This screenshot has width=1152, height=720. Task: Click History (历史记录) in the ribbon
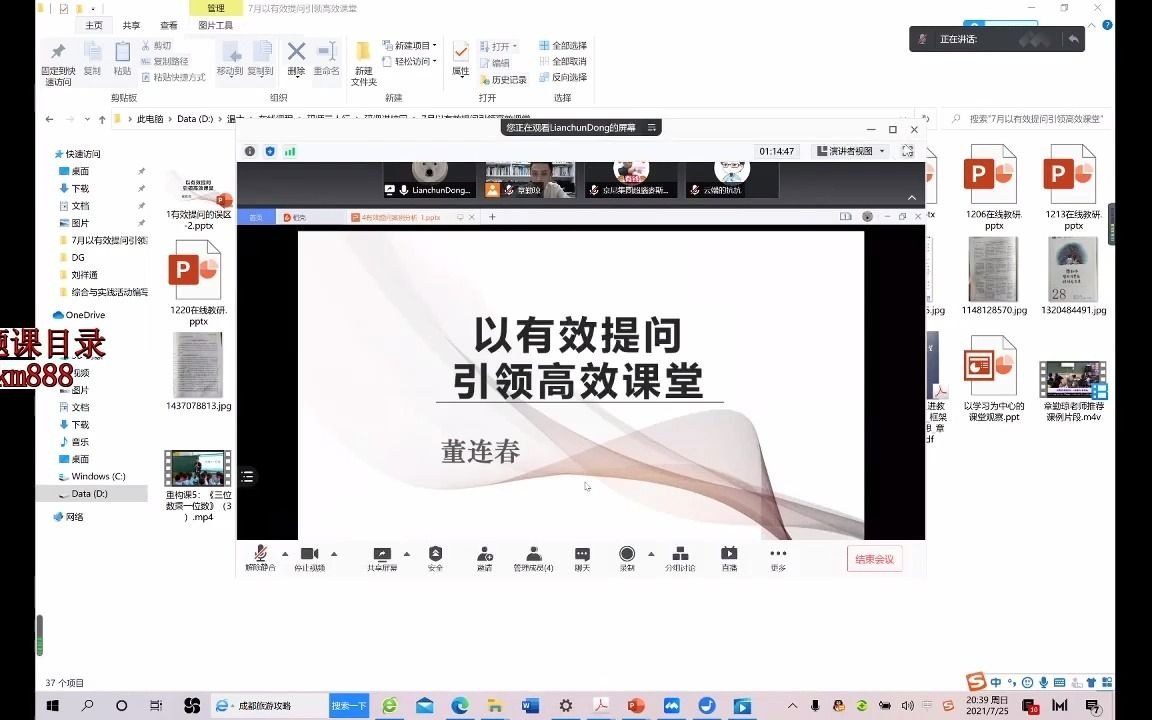503,79
